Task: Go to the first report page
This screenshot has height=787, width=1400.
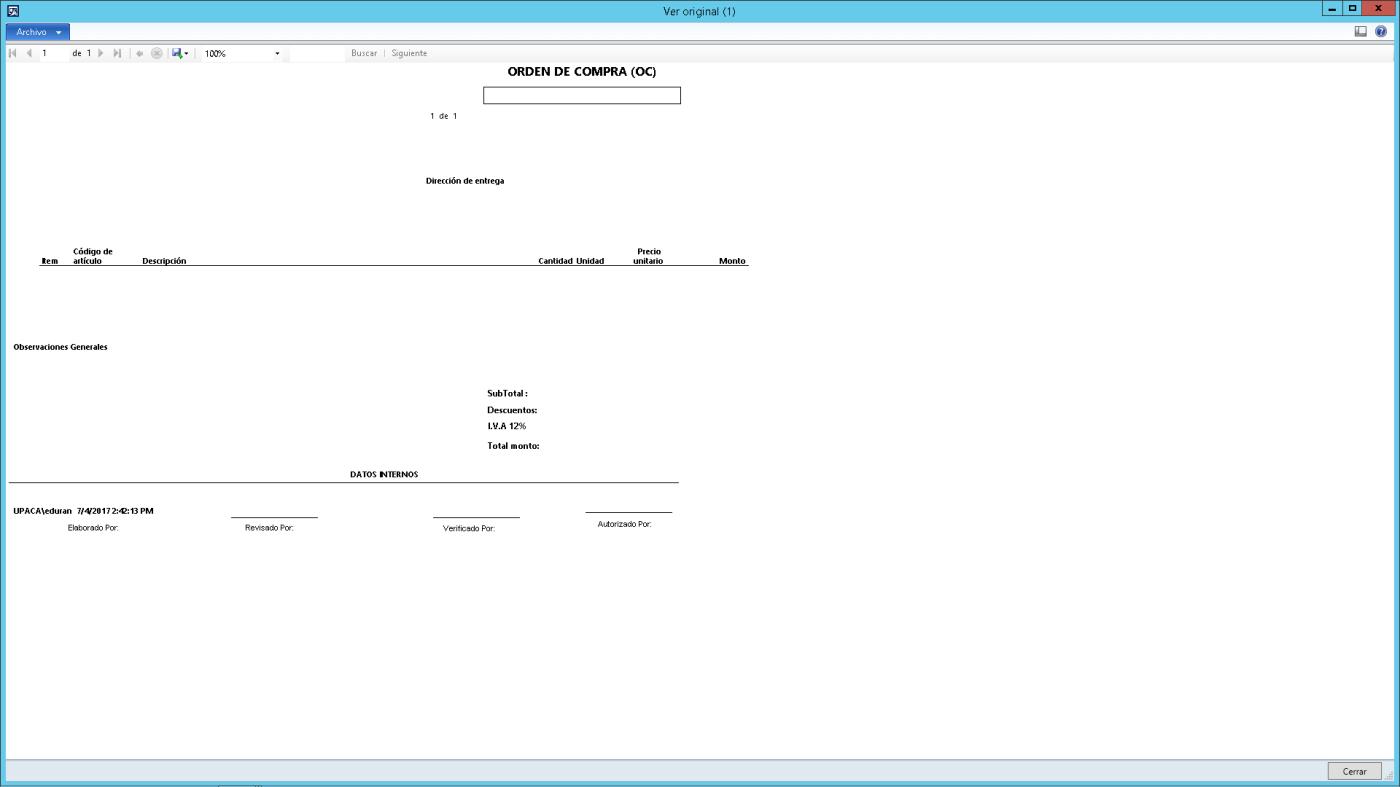Action: (x=13, y=53)
